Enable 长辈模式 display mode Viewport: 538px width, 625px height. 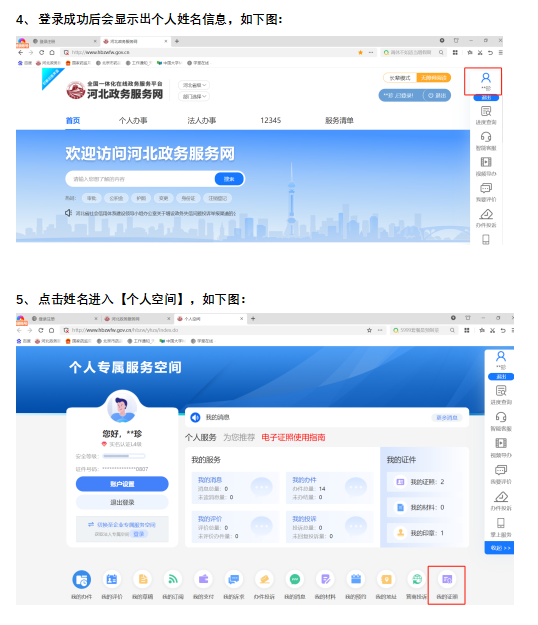pyautogui.click(x=400, y=78)
